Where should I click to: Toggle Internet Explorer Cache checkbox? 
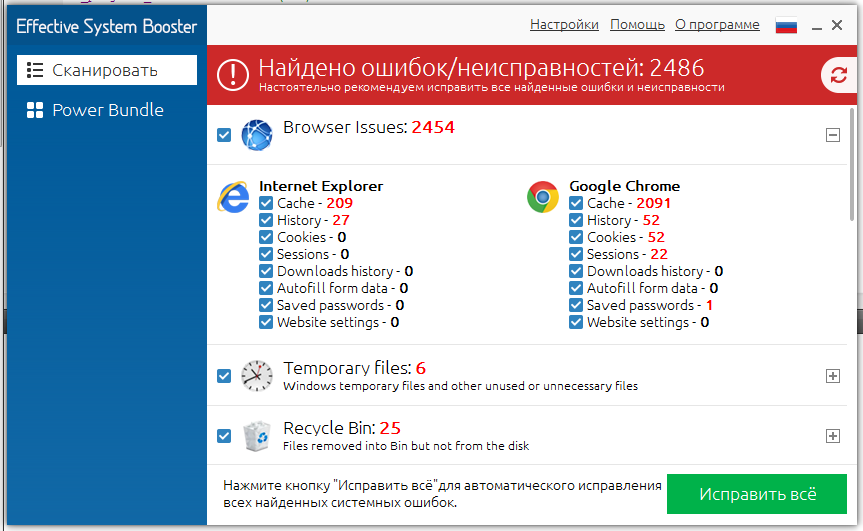pyautogui.click(x=266, y=203)
